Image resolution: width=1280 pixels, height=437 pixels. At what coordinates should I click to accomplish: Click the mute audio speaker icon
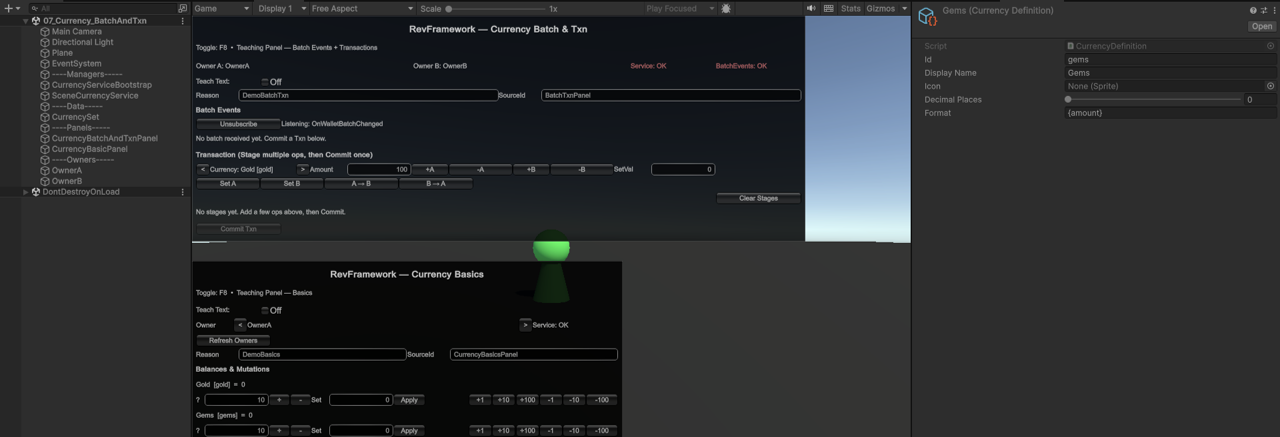[811, 8]
